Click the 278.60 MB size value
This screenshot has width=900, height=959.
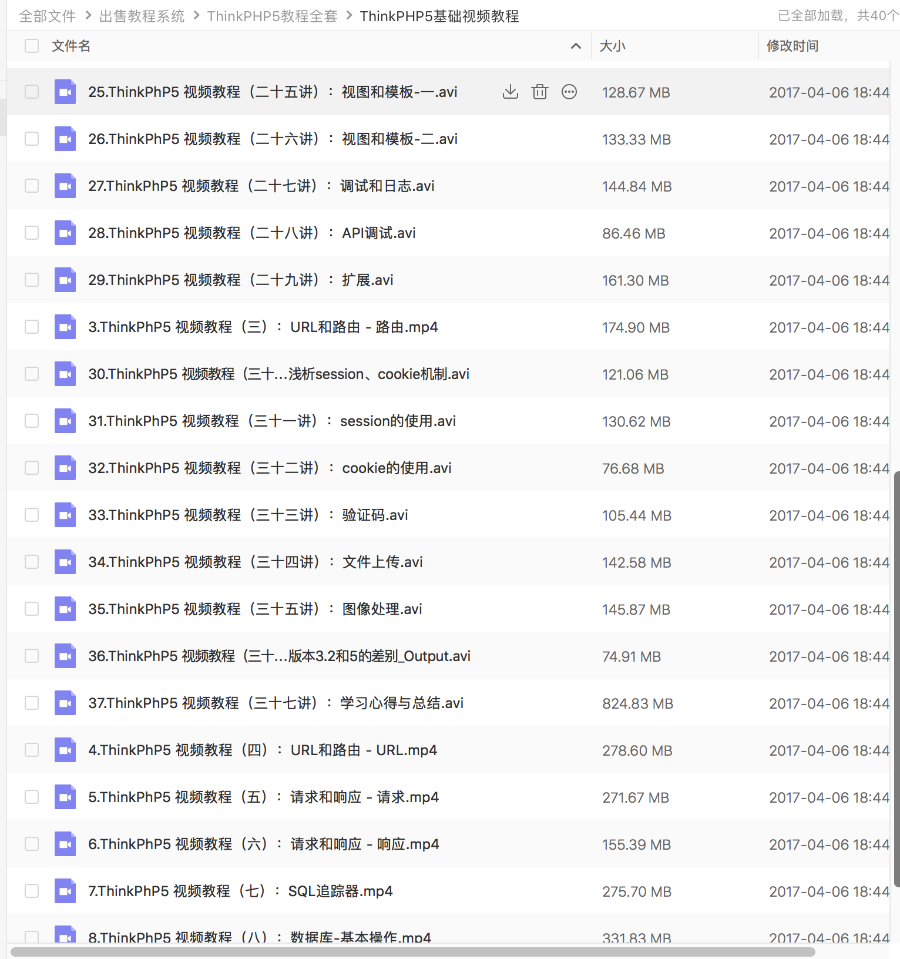click(x=637, y=751)
